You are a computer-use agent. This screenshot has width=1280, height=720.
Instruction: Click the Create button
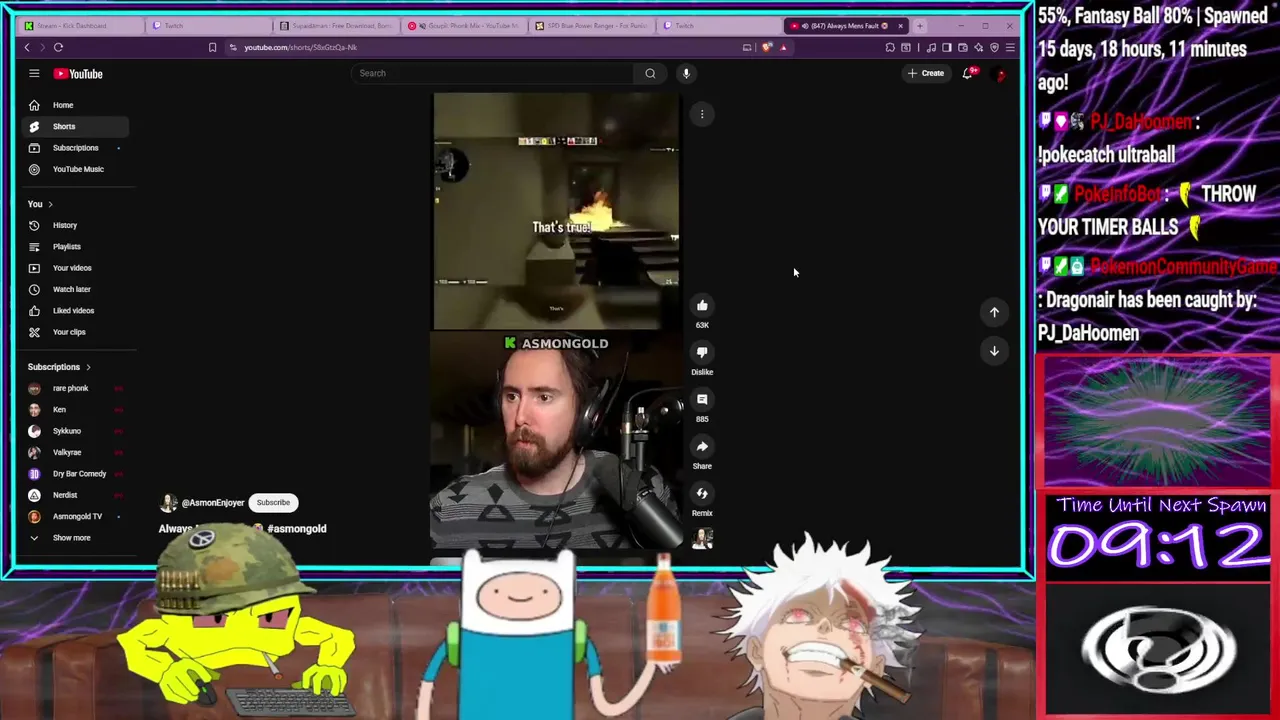926,73
